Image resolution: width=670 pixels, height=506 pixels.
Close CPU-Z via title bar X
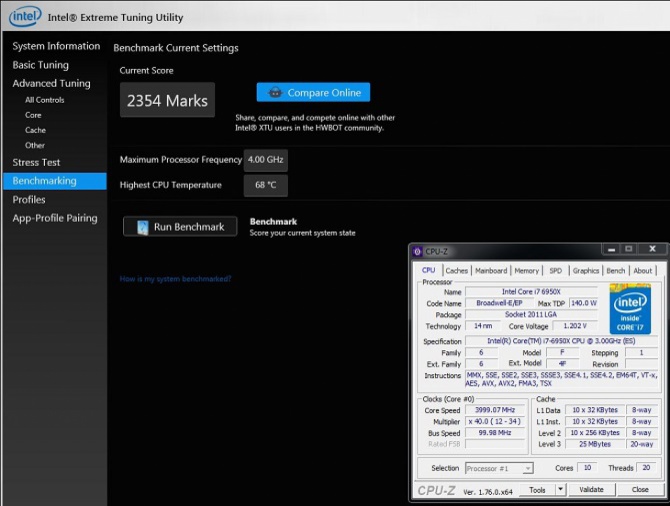(x=652, y=249)
